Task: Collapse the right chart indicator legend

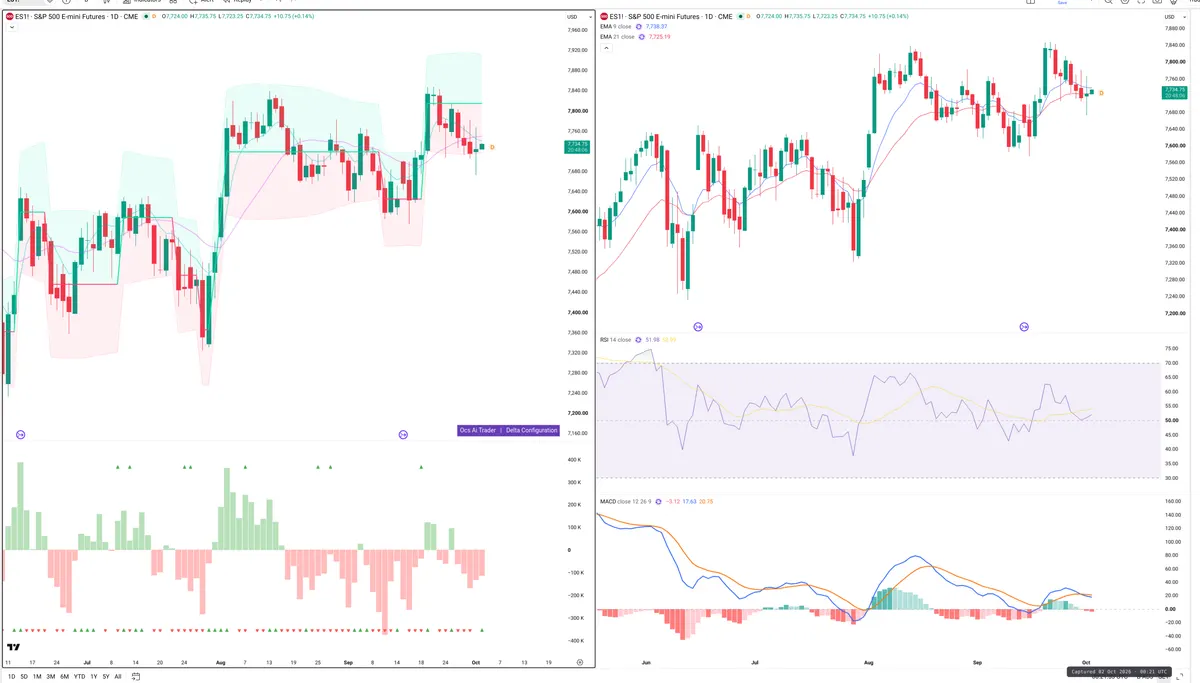Action: coord(606,48)
